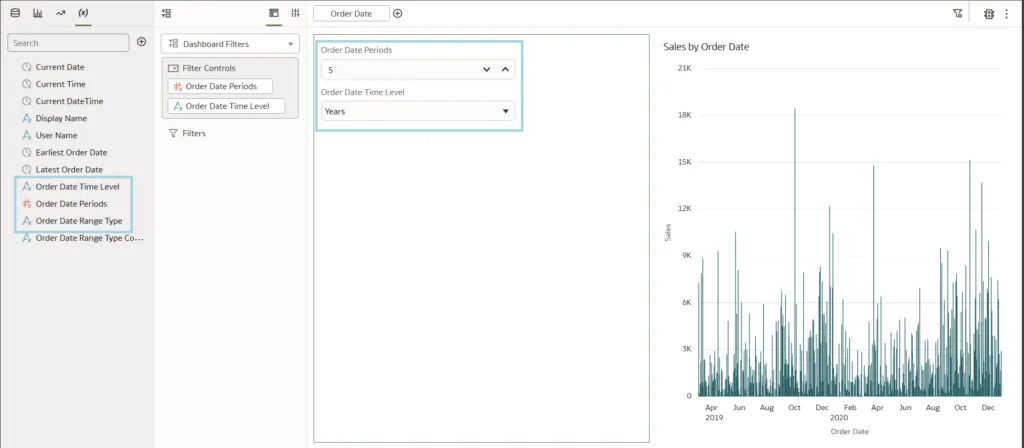
Task: Open the Analytics trend line icon
Action: (61, 13)
